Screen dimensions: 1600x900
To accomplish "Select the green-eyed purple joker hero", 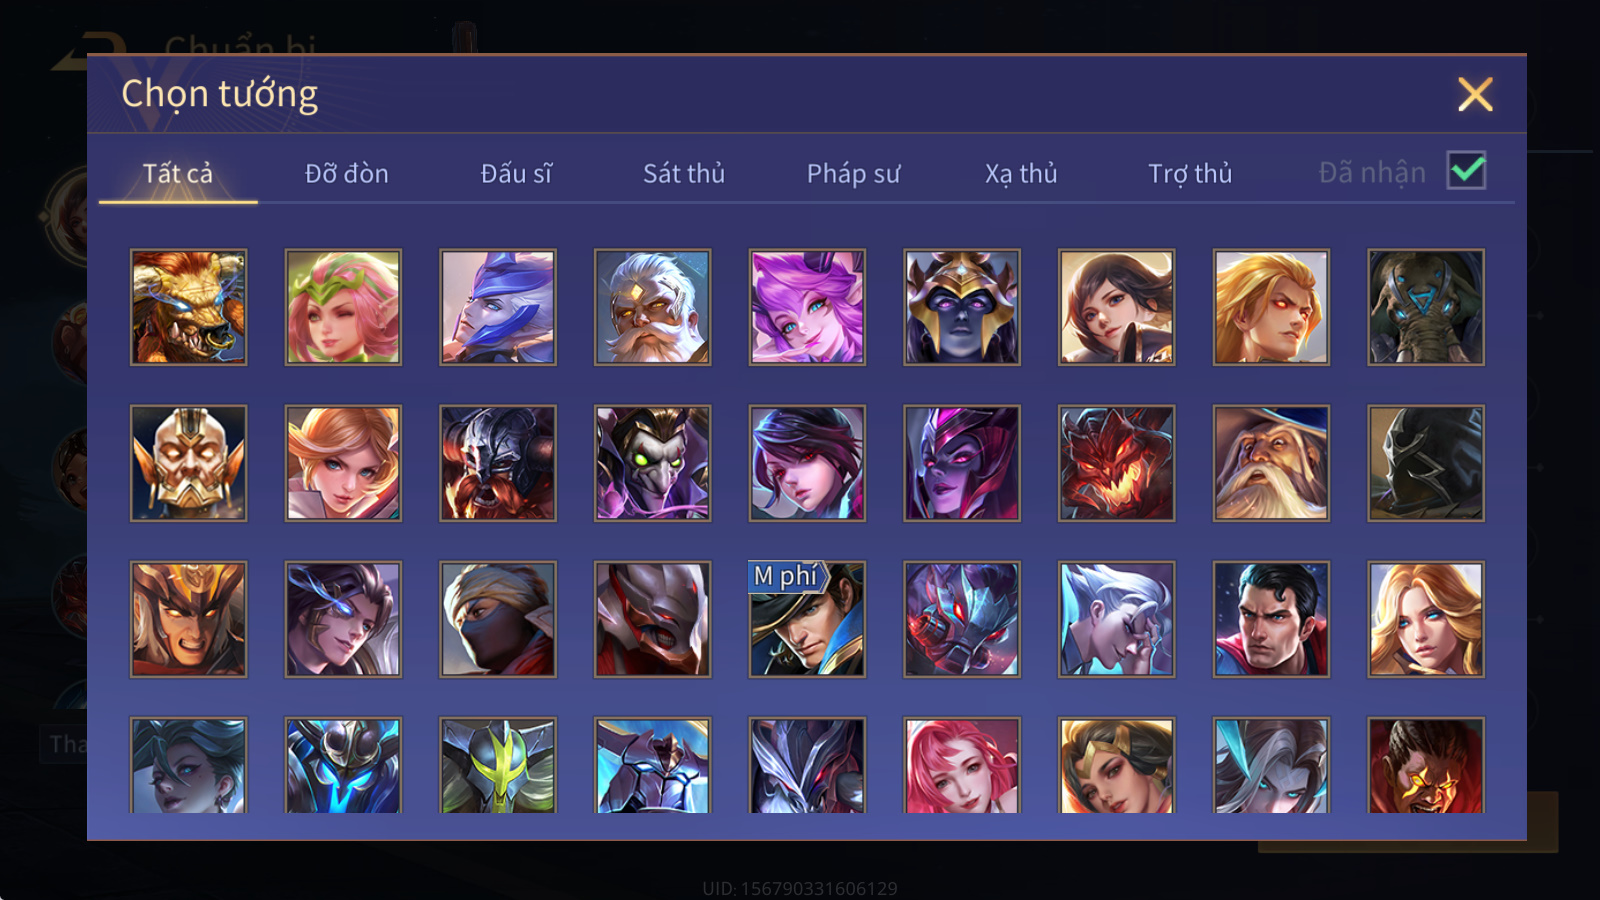I will pyautogui.click(x=653, y=463).
